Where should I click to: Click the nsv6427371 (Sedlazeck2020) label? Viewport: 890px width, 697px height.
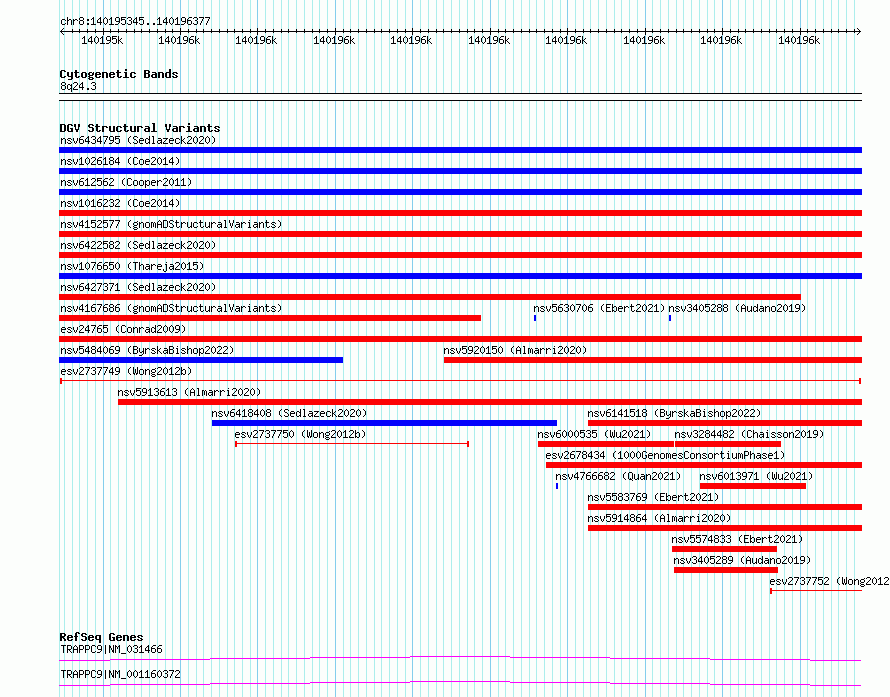coord(138,287)
